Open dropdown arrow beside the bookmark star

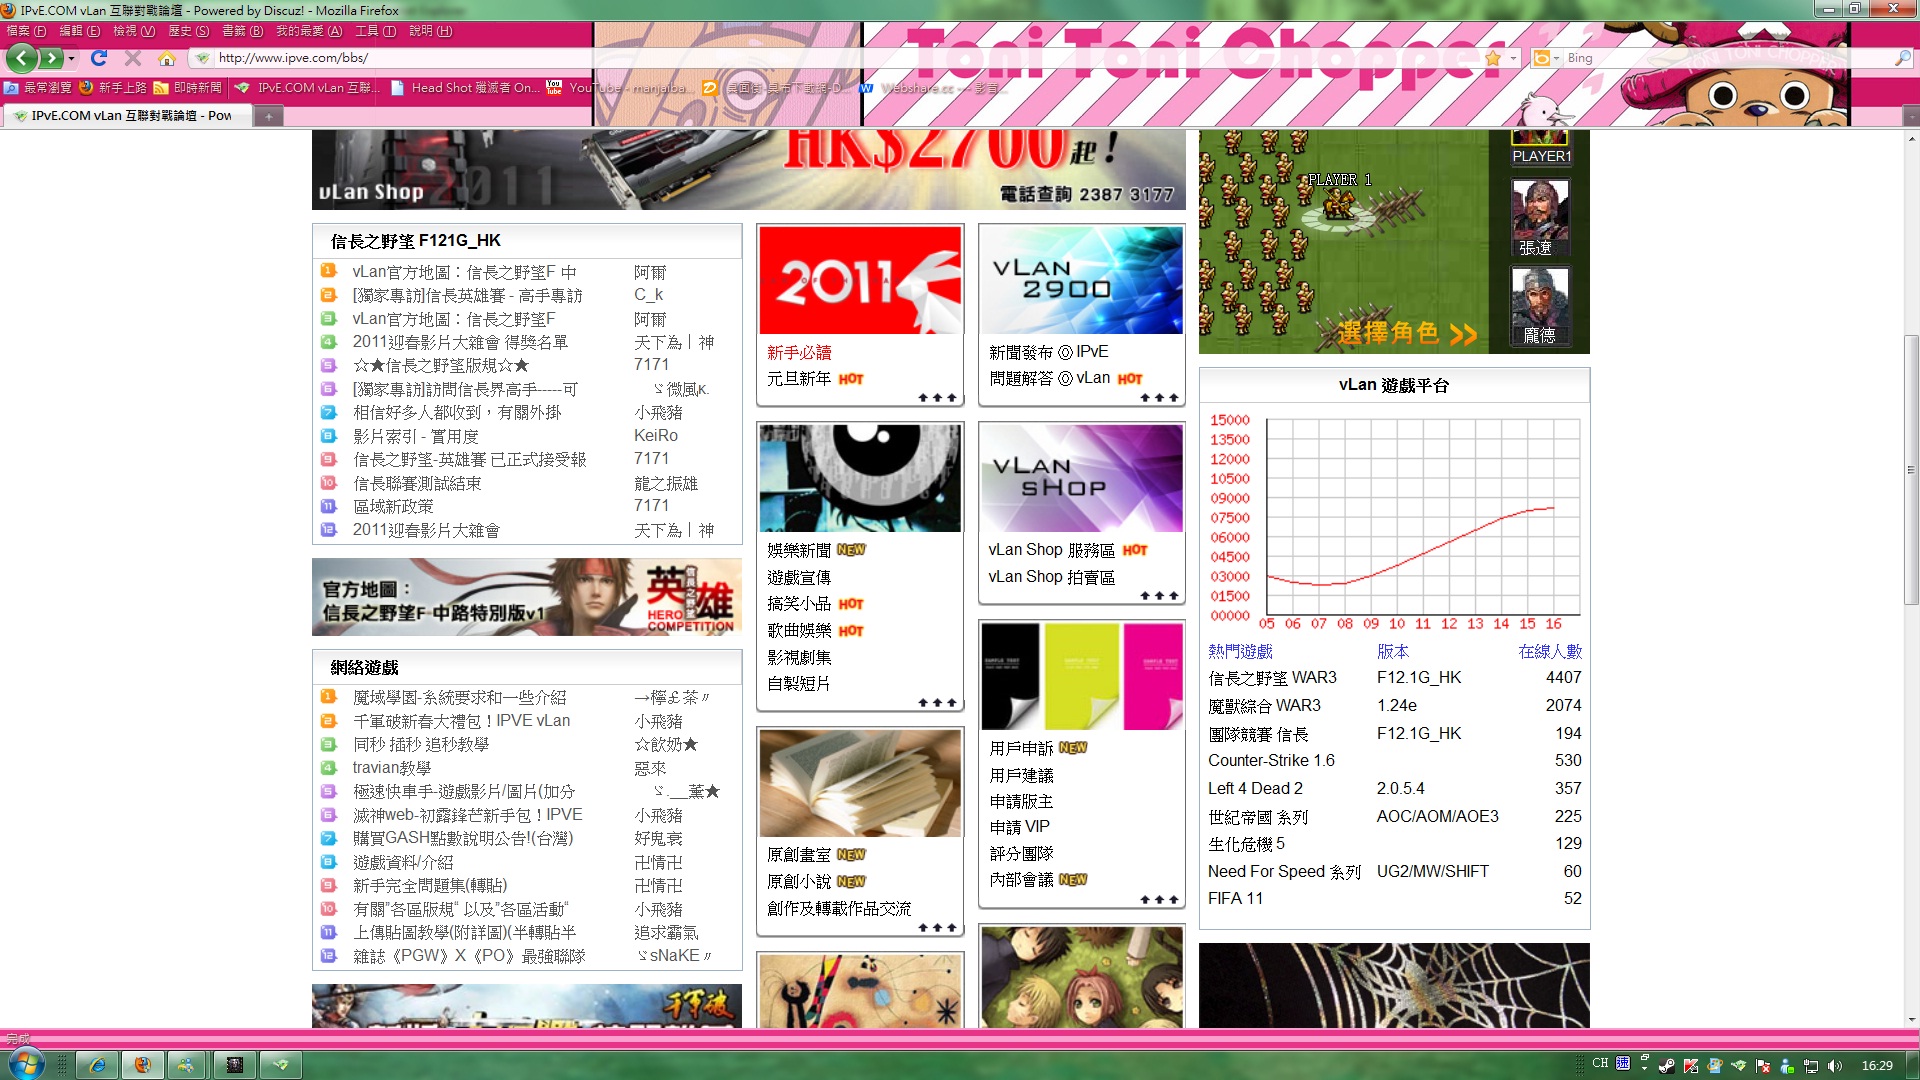point(1513,58)
